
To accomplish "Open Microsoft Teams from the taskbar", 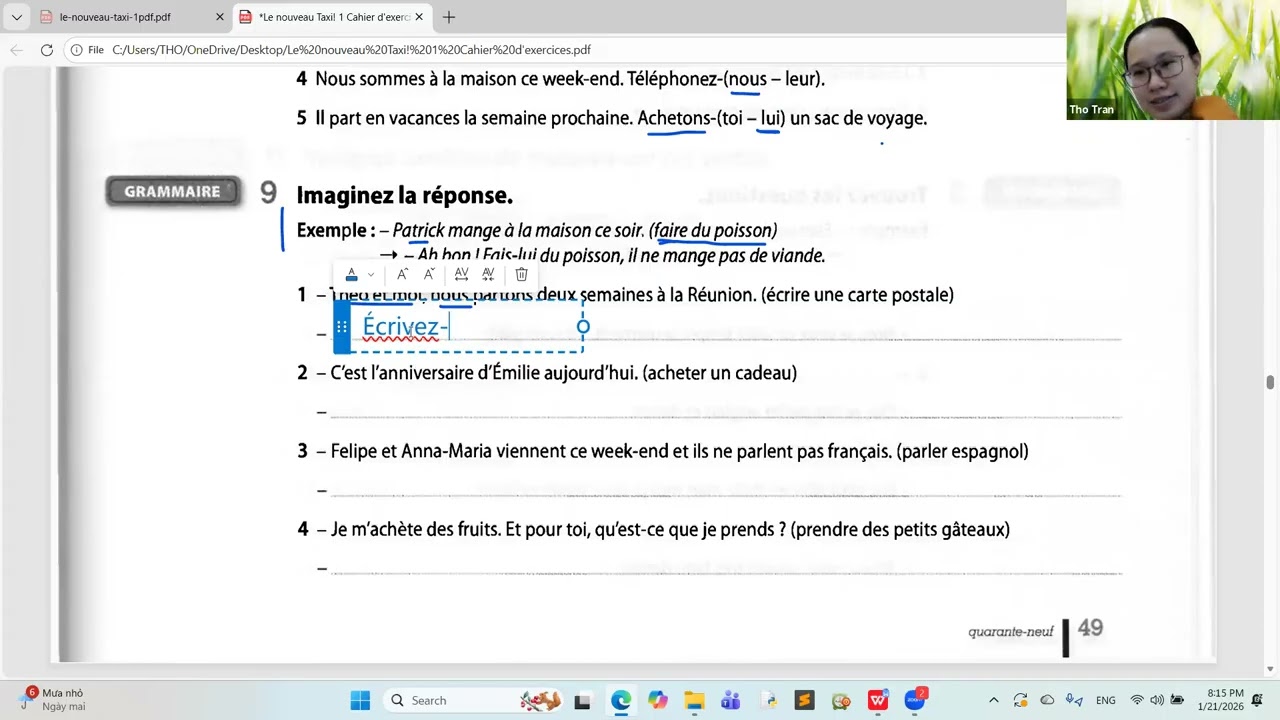I will 731,700.
